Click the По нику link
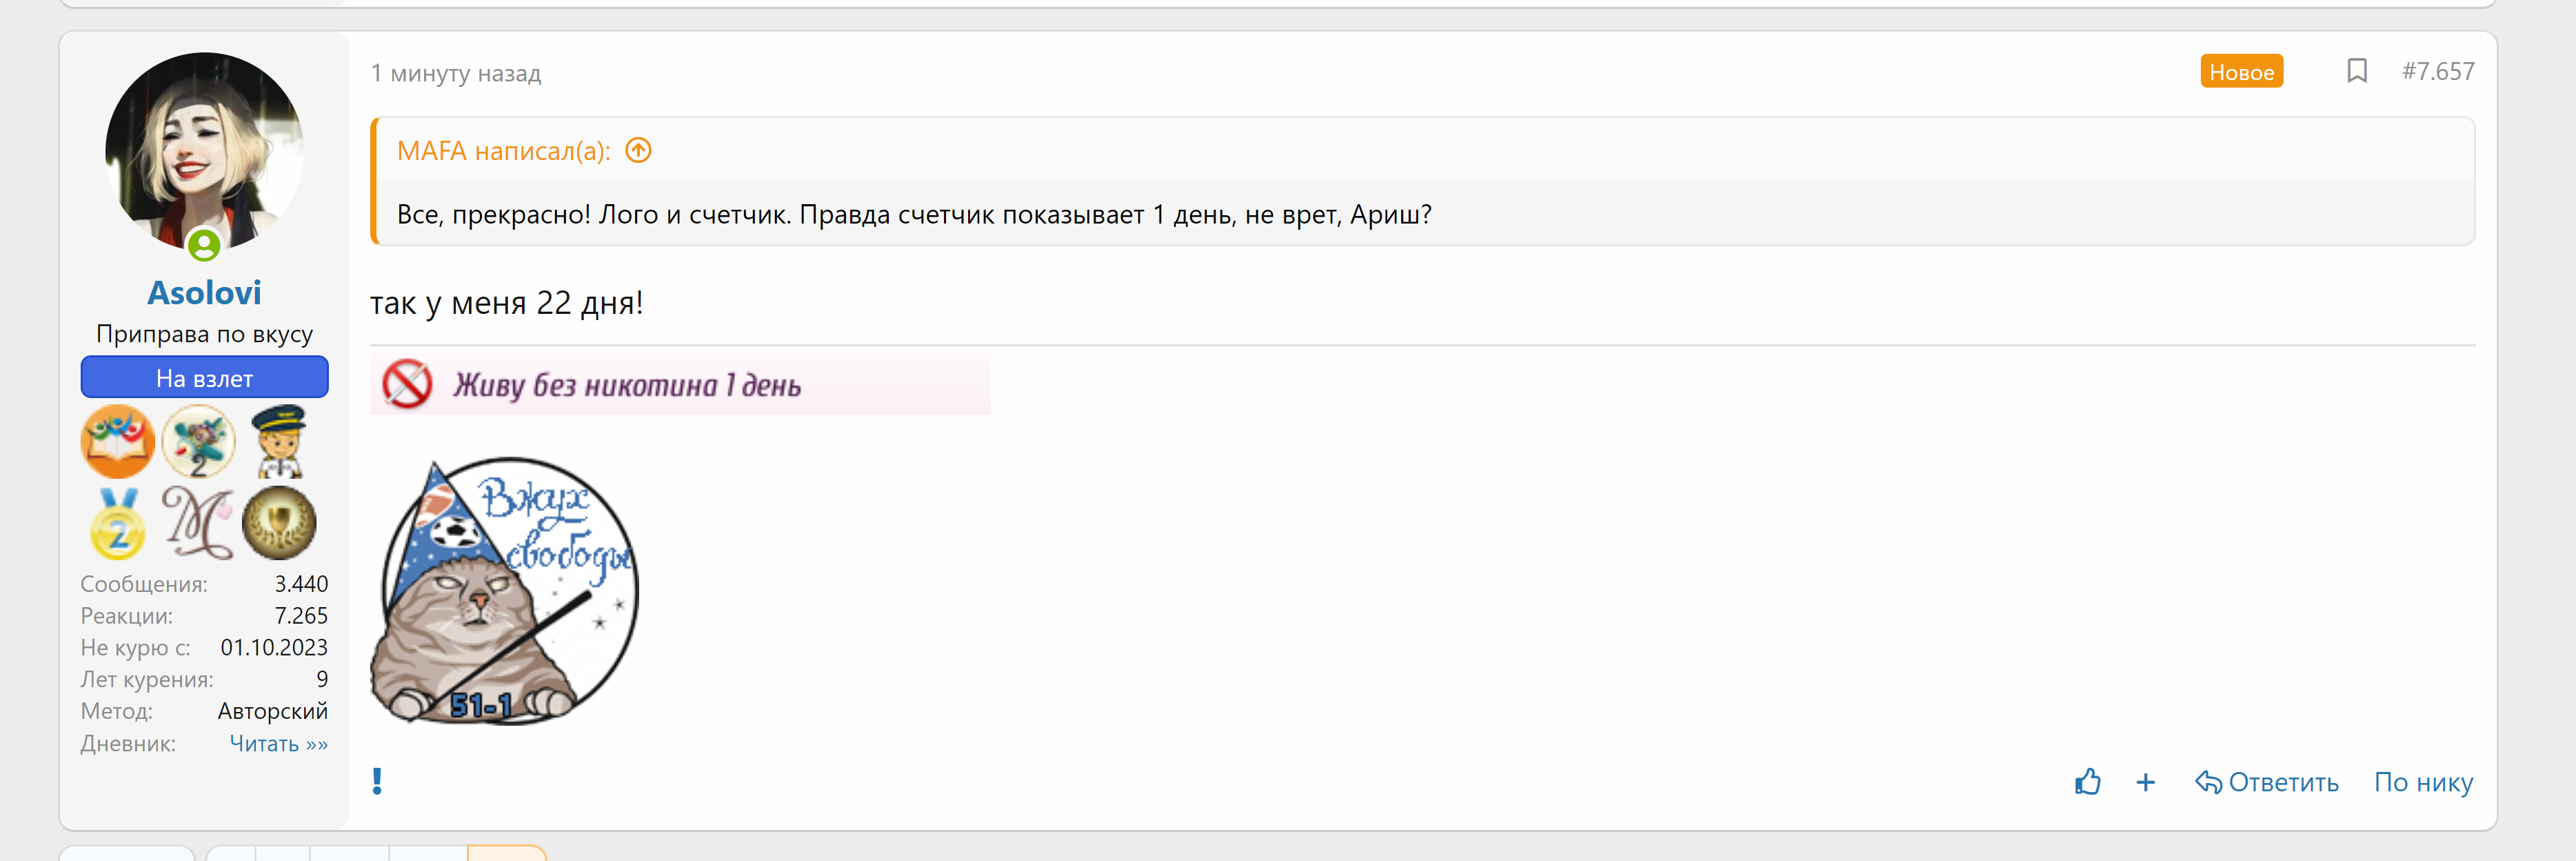The image size is (2576, 861). pos(2423,782)
